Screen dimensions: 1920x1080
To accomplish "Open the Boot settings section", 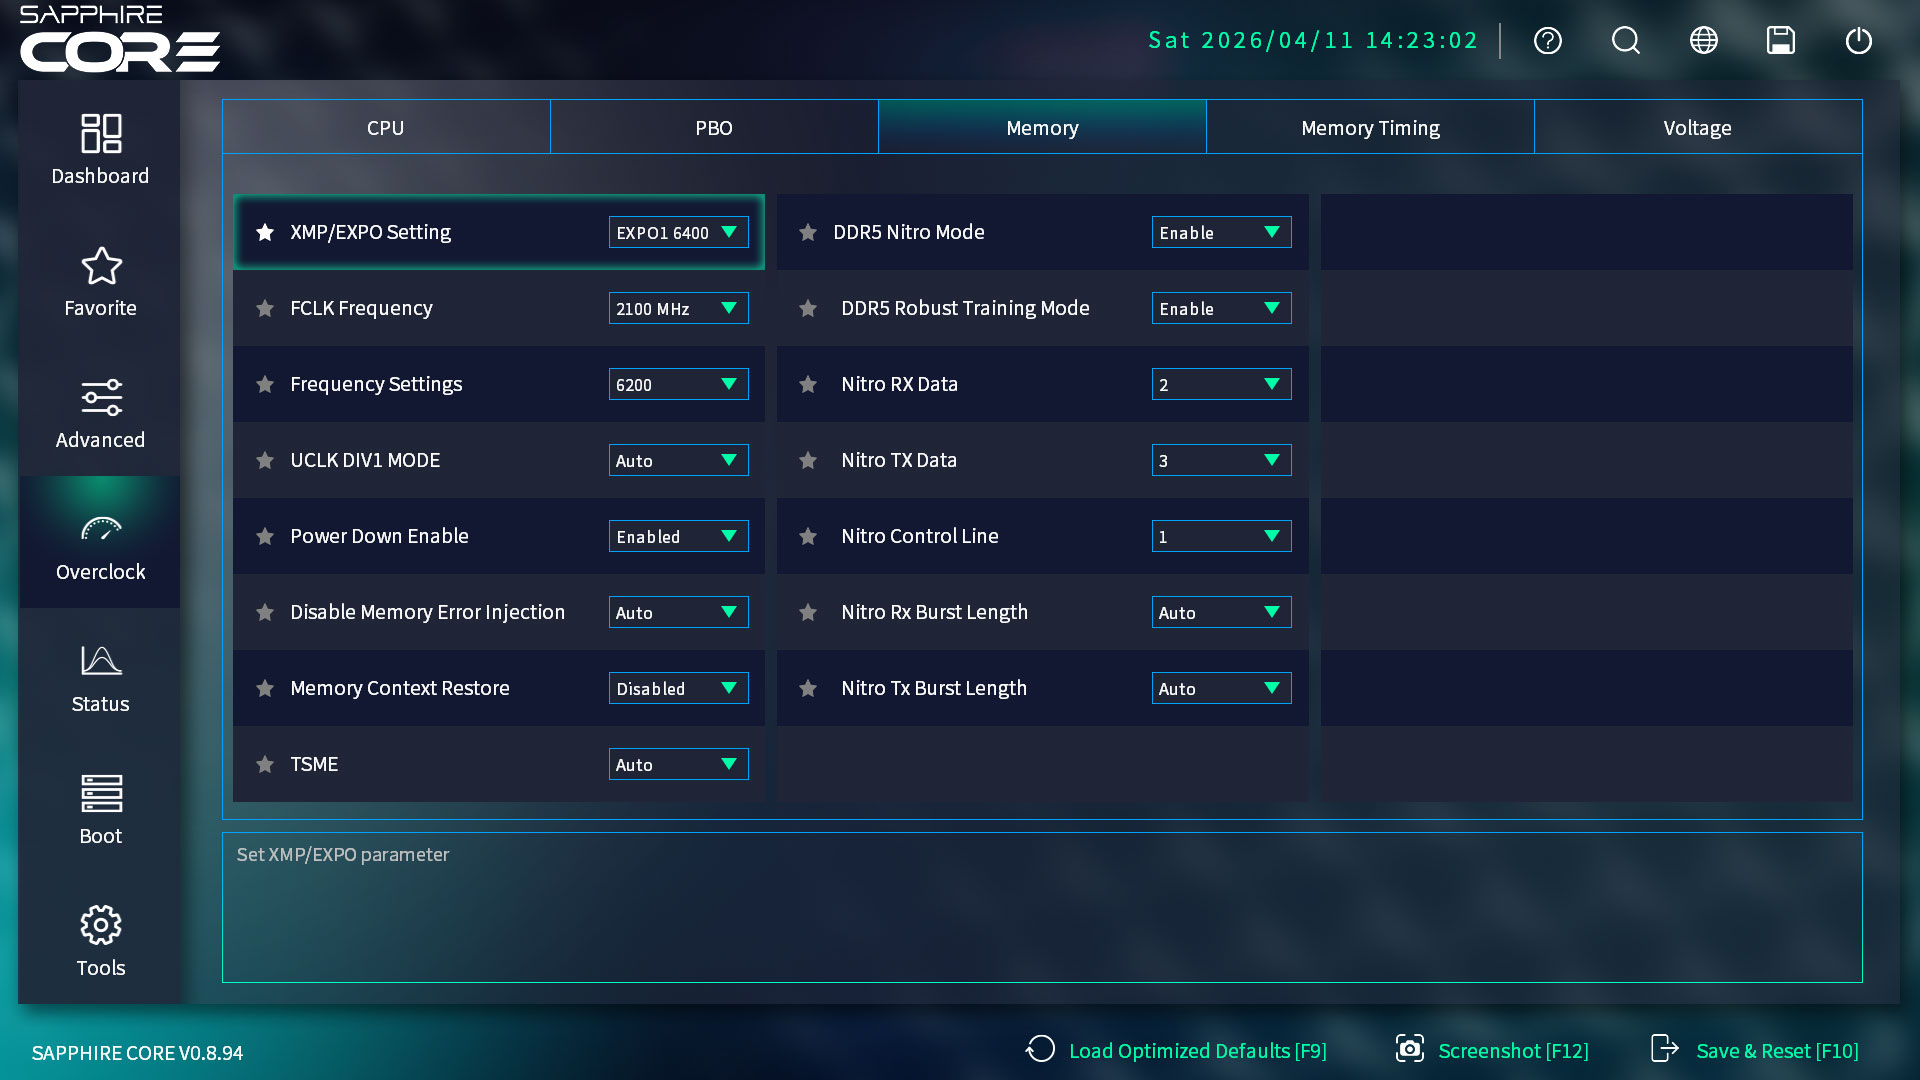I will 100,810.
